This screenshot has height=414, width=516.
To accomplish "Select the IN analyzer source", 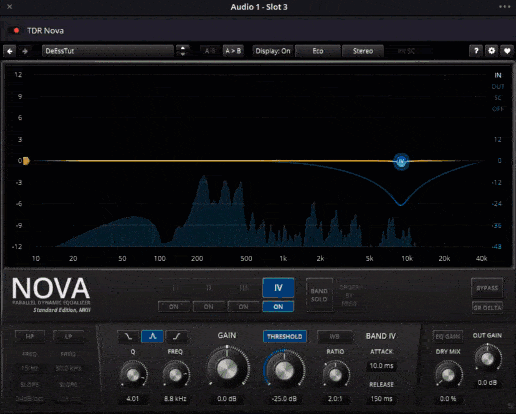I will tap(498, 75).
